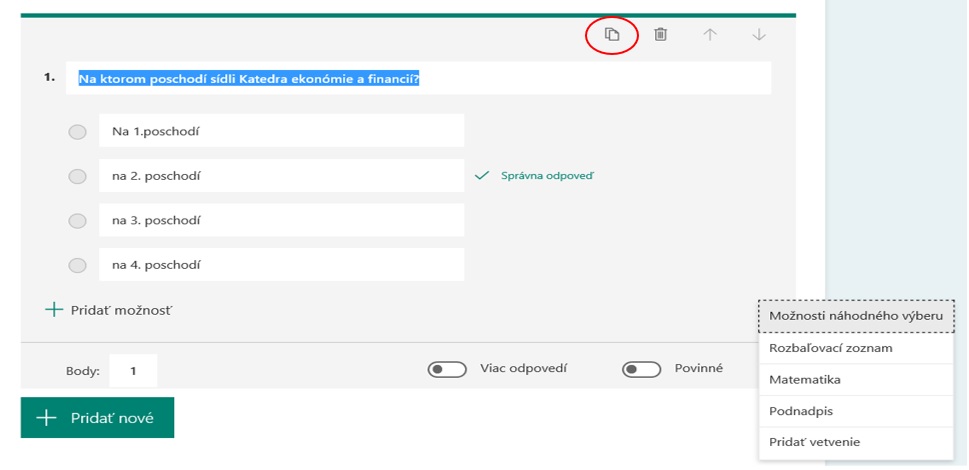This screenshot has height=470, width=969.
Task: Enable the Povinné toggle
Action: coord(641,370)
